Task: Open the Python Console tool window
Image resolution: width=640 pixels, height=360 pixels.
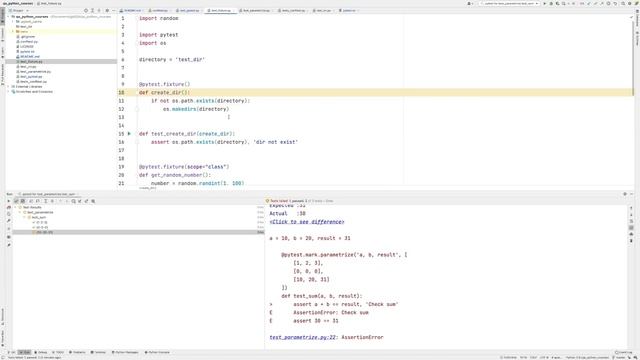Action: point(157,352)
